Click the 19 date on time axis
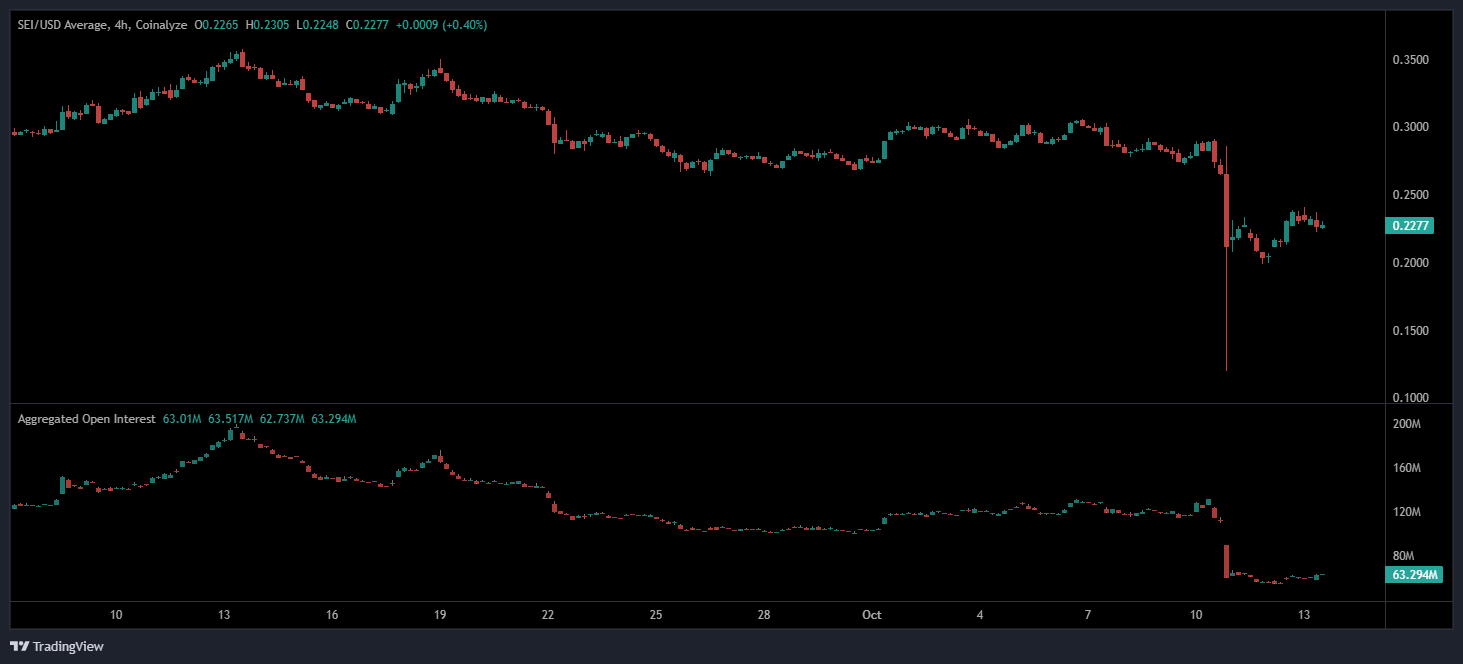The height and width of the screenshot is (664, 1463). tap(440, 615)
